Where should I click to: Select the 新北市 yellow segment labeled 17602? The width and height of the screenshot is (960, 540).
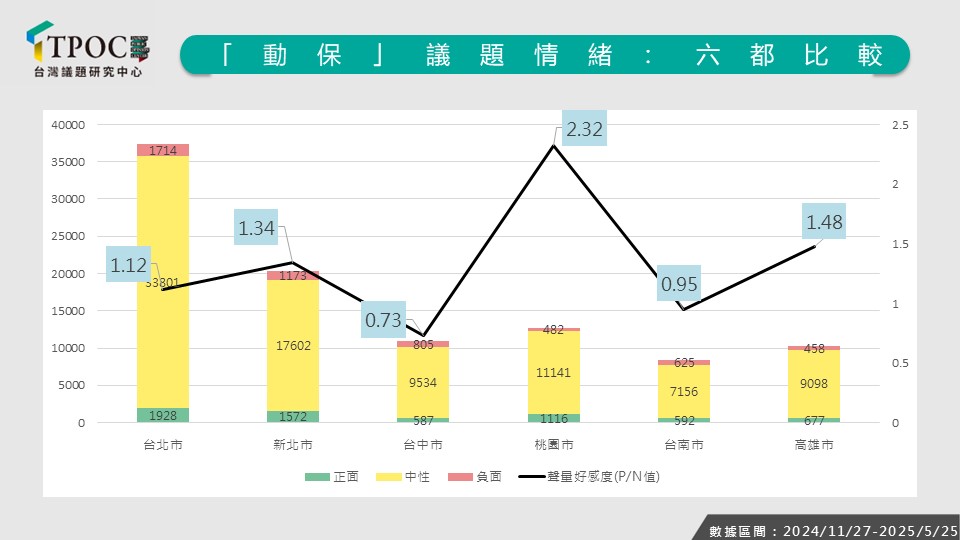pyautogui.click(x=292, y=345)
